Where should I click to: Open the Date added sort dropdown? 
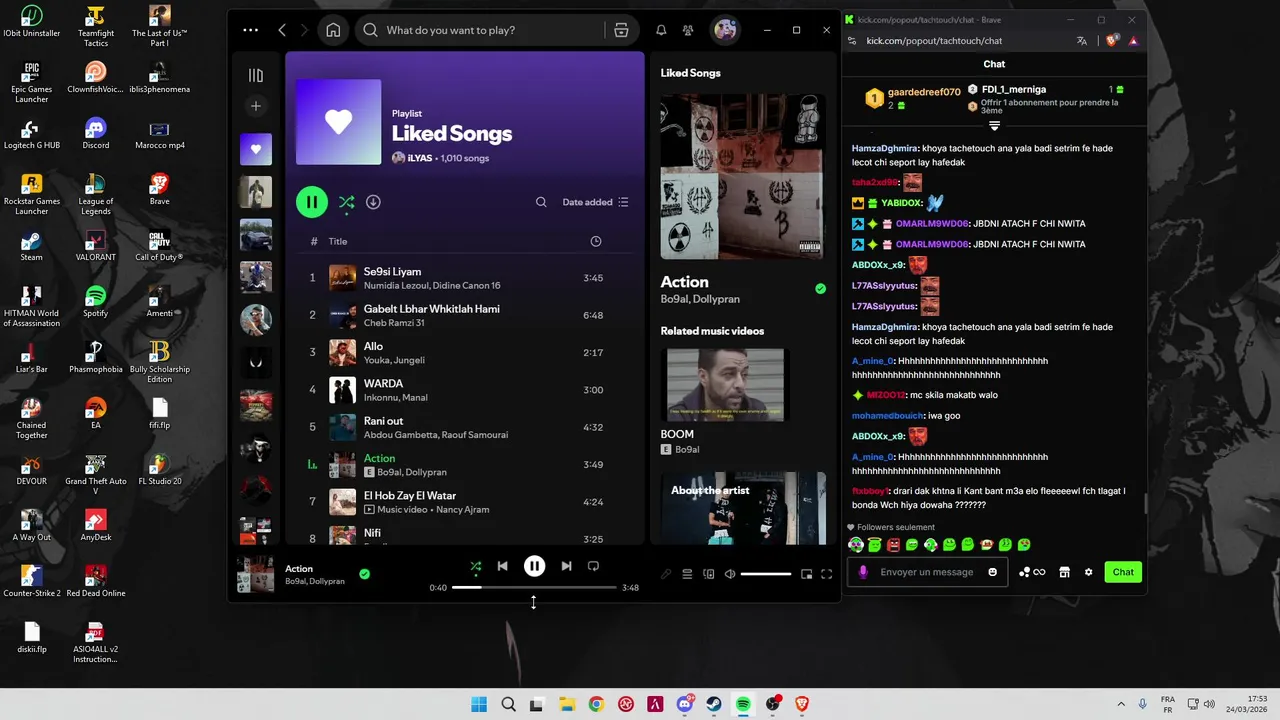tap(596, 202)
